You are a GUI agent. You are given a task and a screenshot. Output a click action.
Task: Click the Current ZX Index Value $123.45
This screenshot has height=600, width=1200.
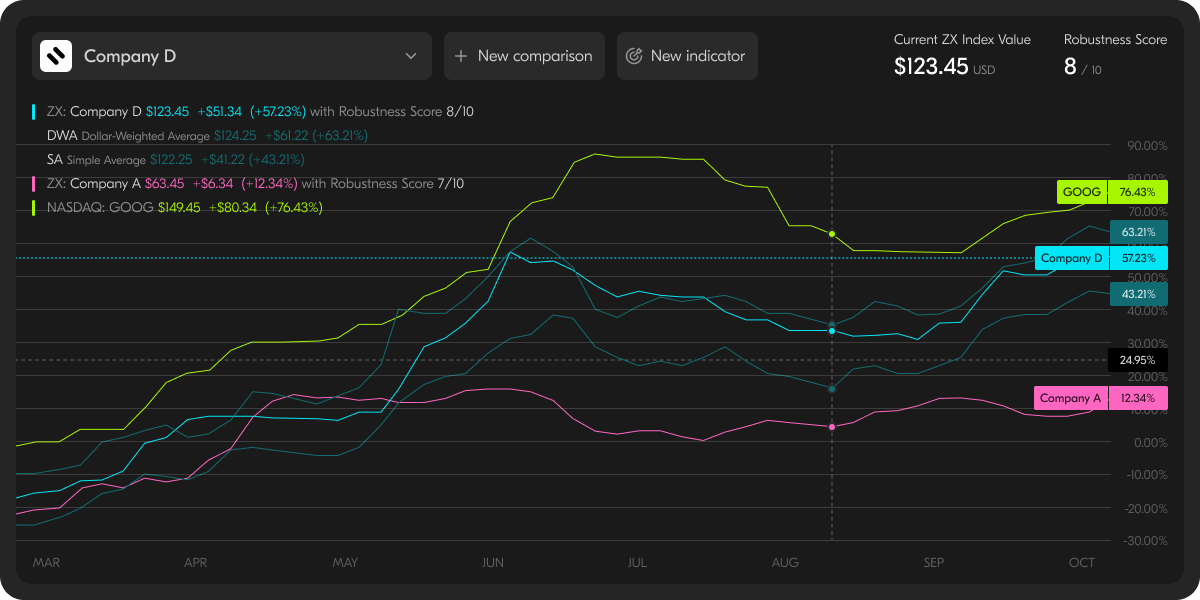(x=945, y=67)
